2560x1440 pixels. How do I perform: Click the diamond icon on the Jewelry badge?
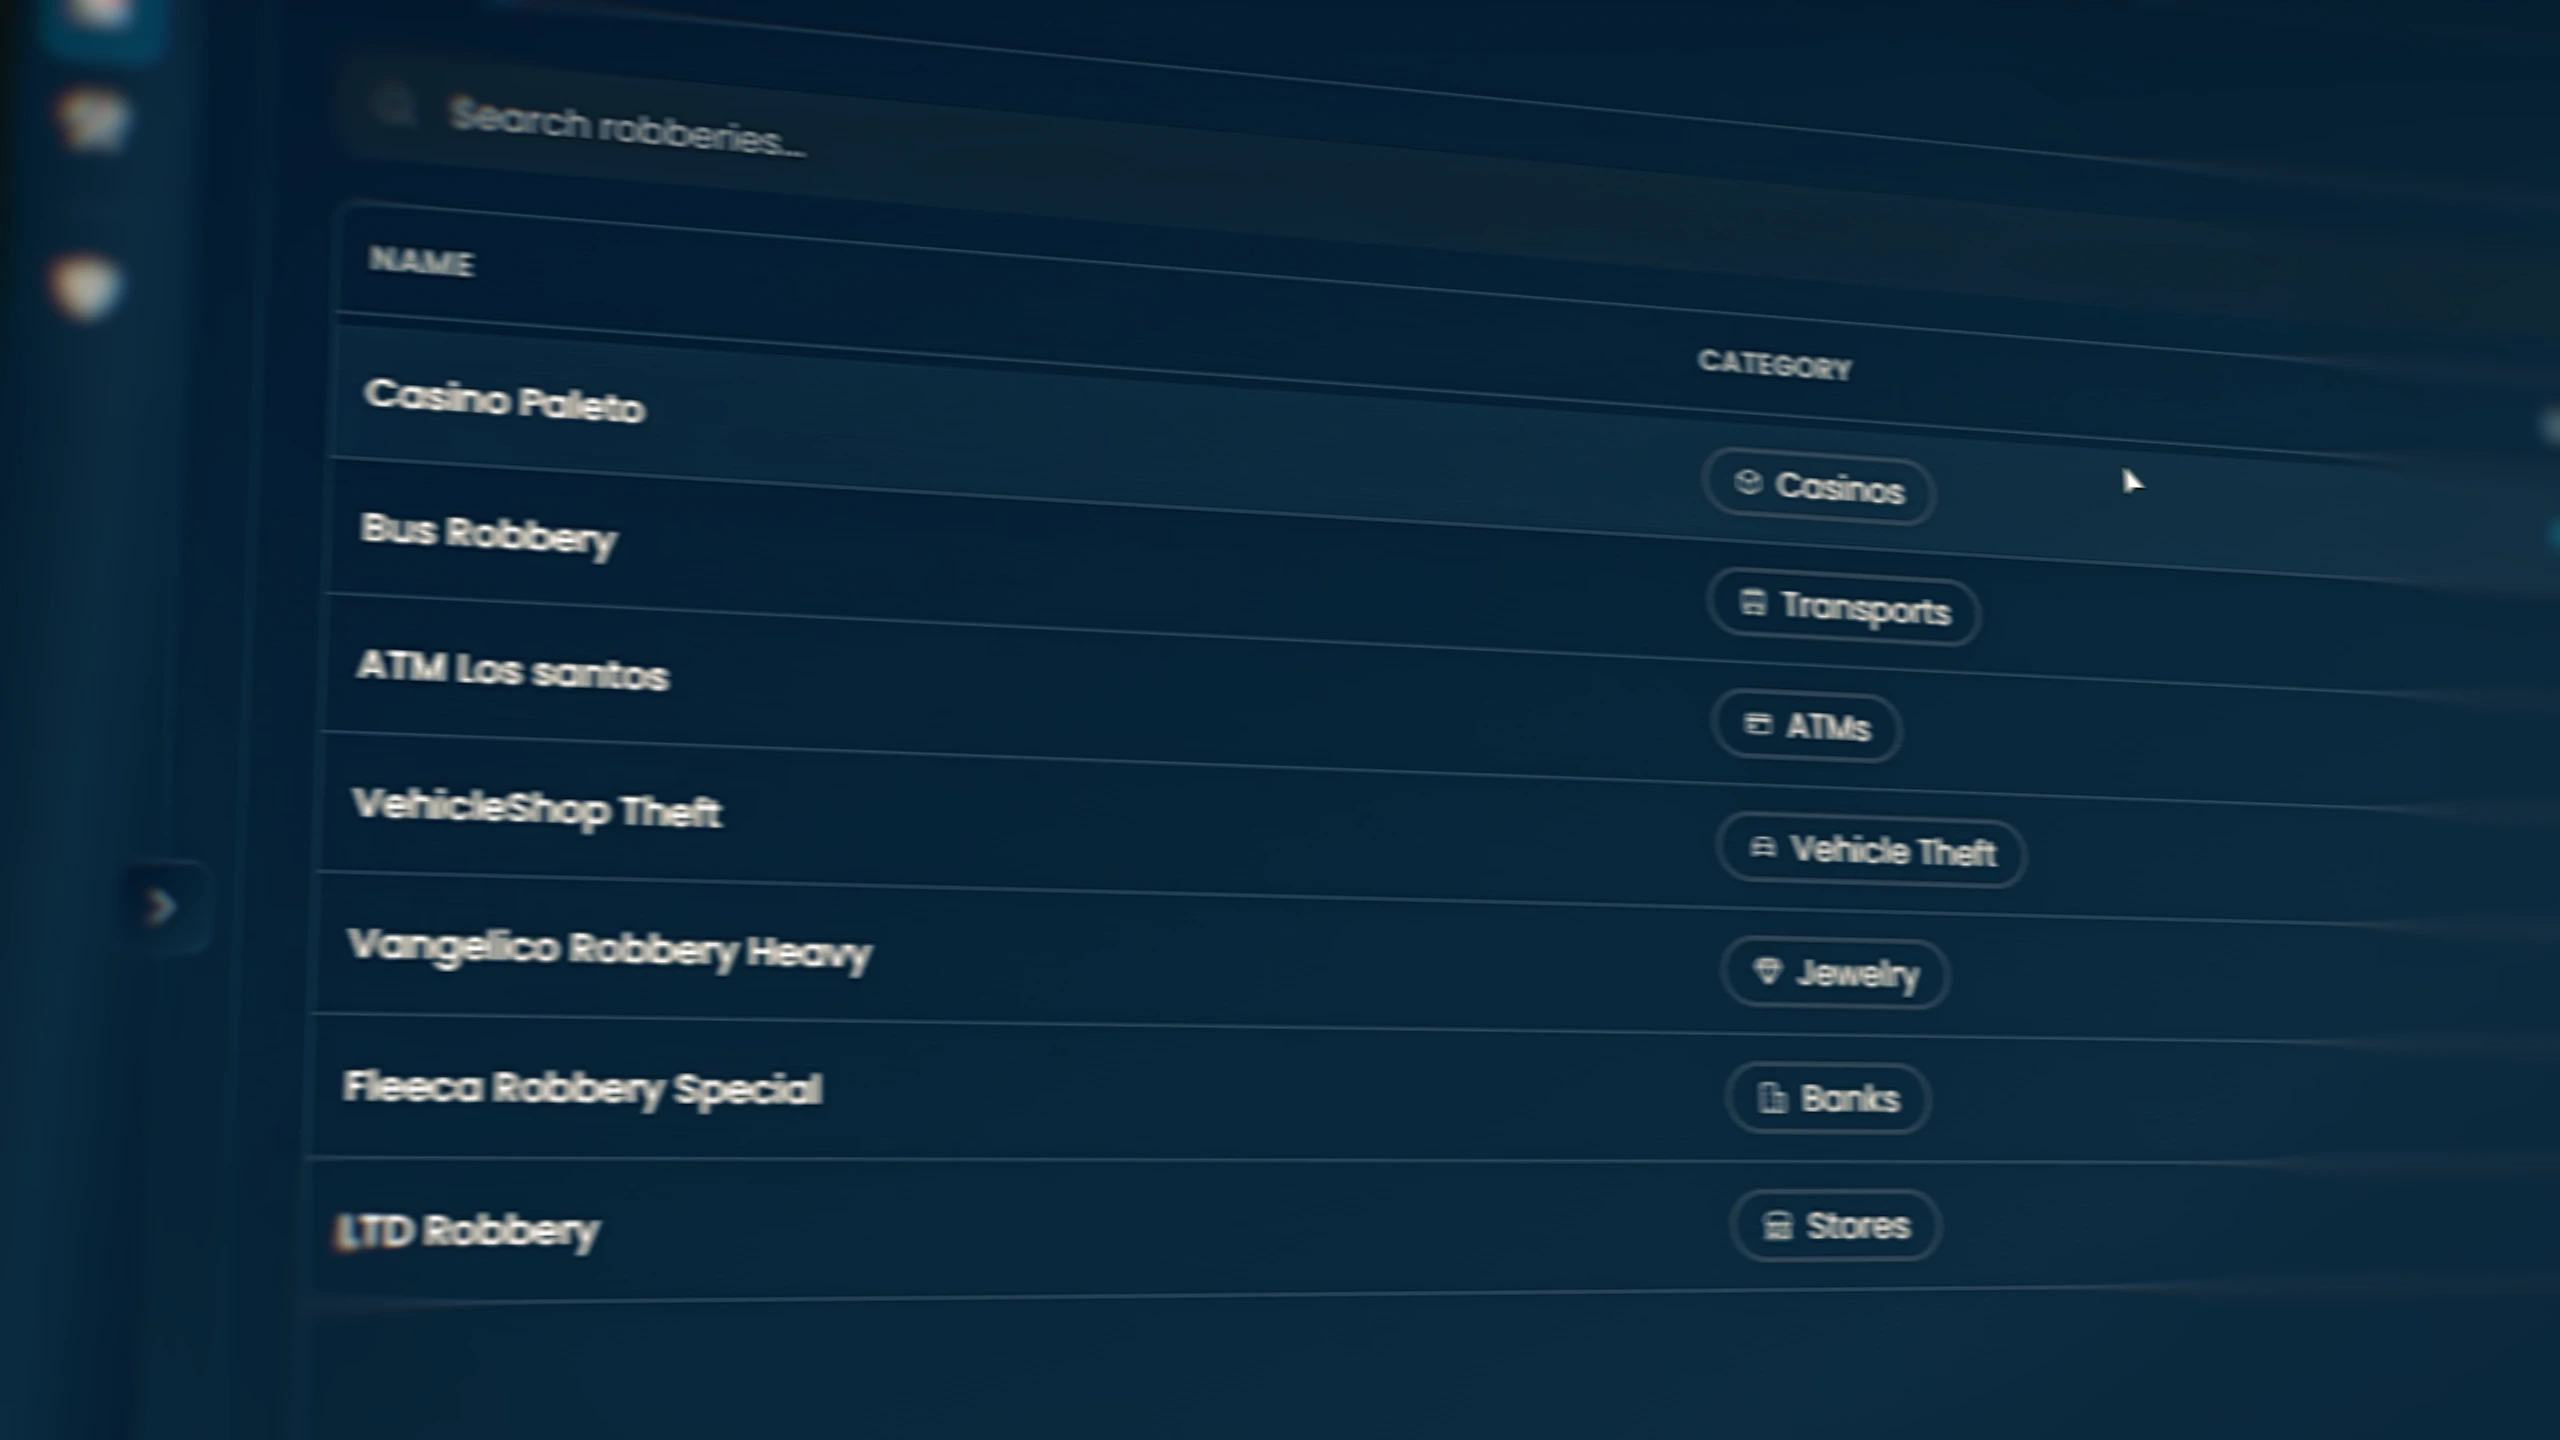(x=1768, y=971)
